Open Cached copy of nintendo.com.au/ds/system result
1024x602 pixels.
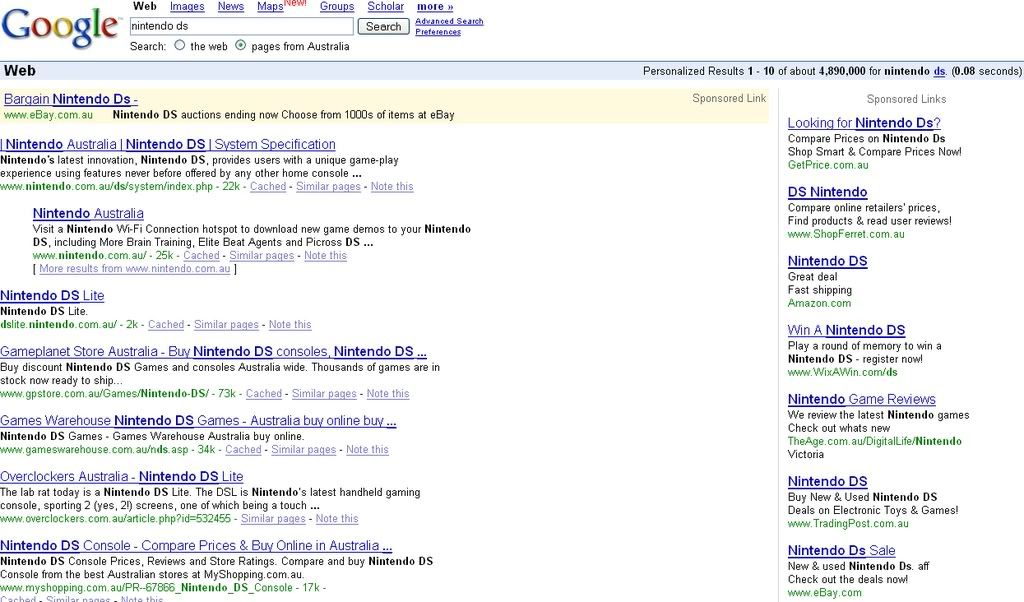268,187
